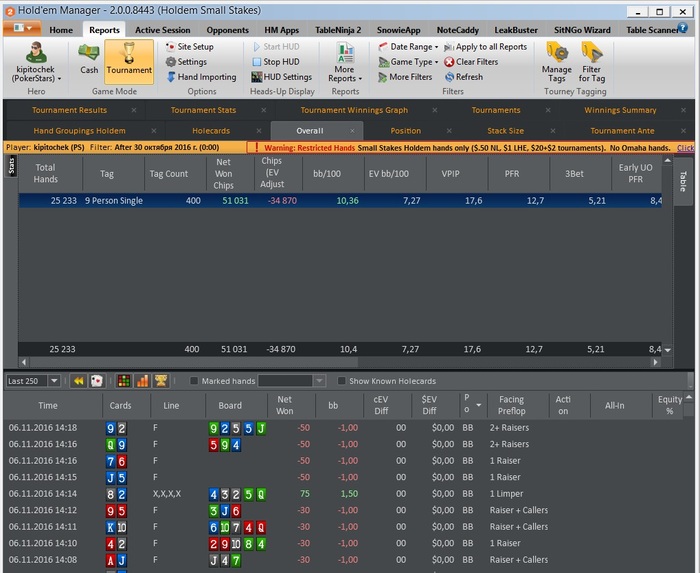Image resolution: width=700 pixels, height=573 pixels.
Task: Sort hands by Time column
Action: click(x=48, y=405)
